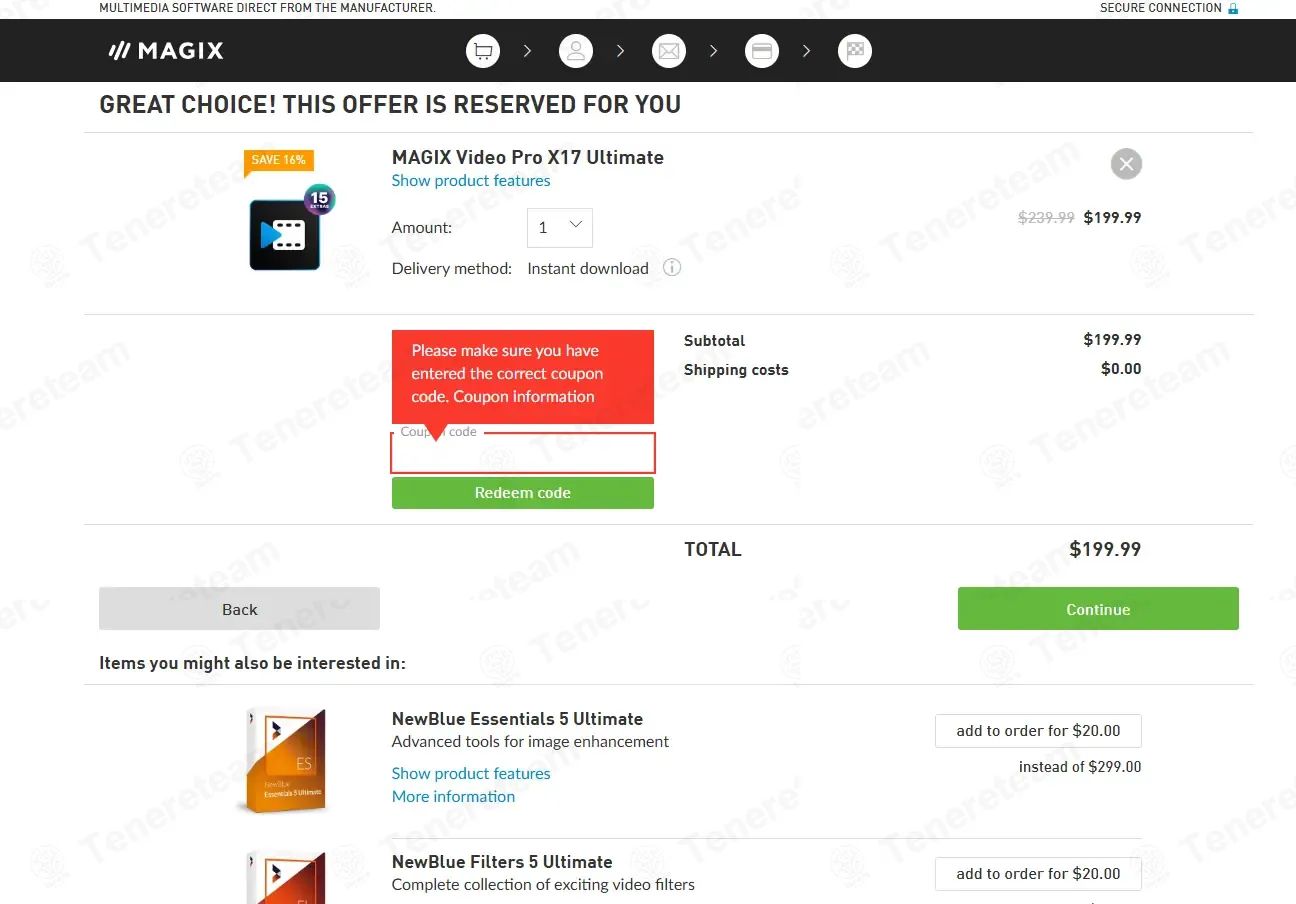Open More information for NewBlue Essentials
1296x904 pixels.
(453, 796)
